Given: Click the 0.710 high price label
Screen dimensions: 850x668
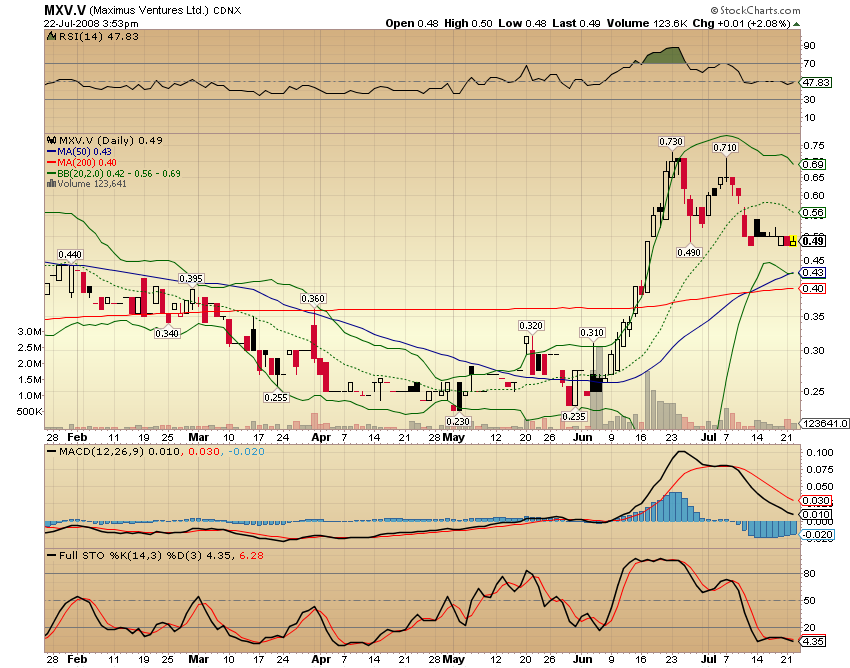Looking at the screenshot, I should (x=725, y=147).
